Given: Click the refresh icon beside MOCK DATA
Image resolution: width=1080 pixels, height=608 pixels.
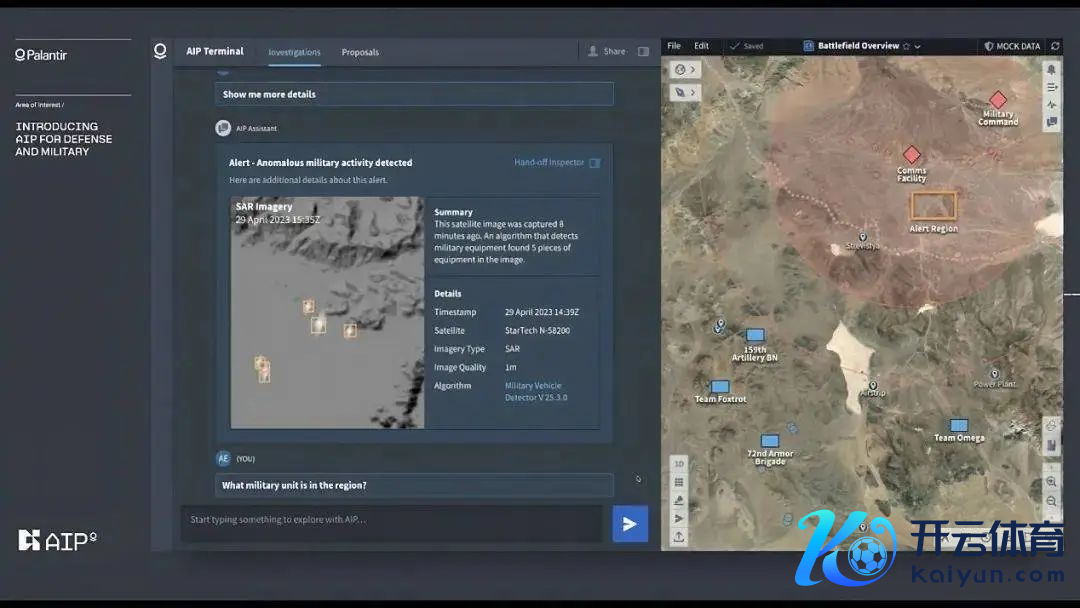Looking at the screenshot, I should 1054,46.
